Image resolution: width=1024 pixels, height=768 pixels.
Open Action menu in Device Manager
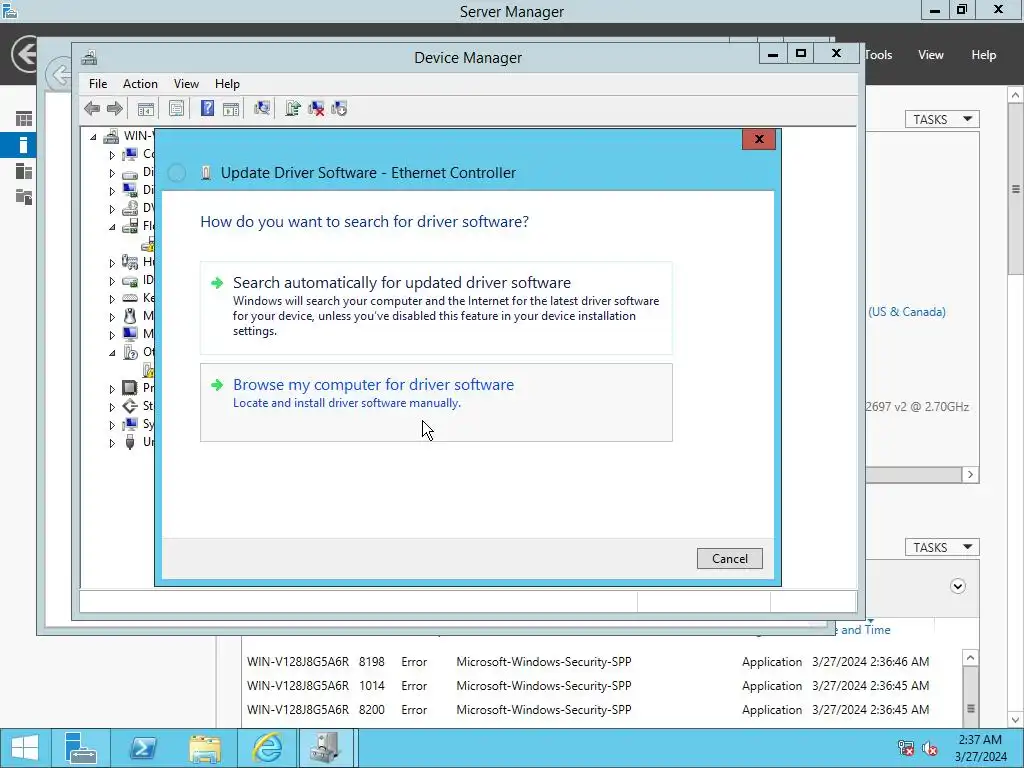(140, 84)
